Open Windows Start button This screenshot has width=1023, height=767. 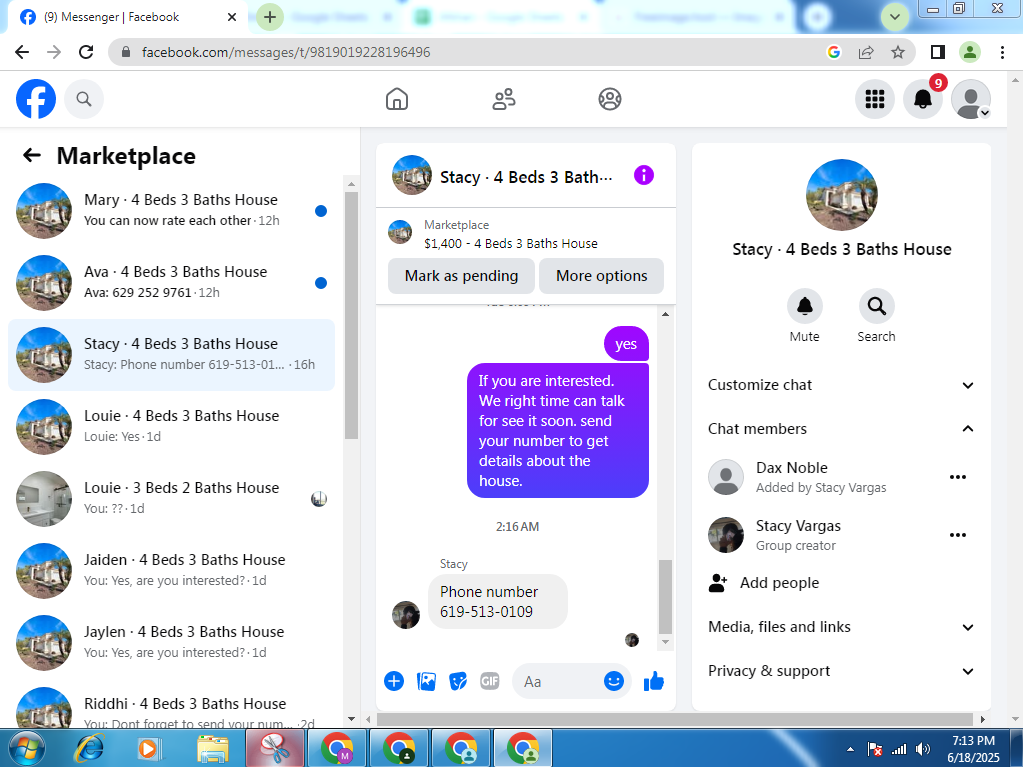27,749
